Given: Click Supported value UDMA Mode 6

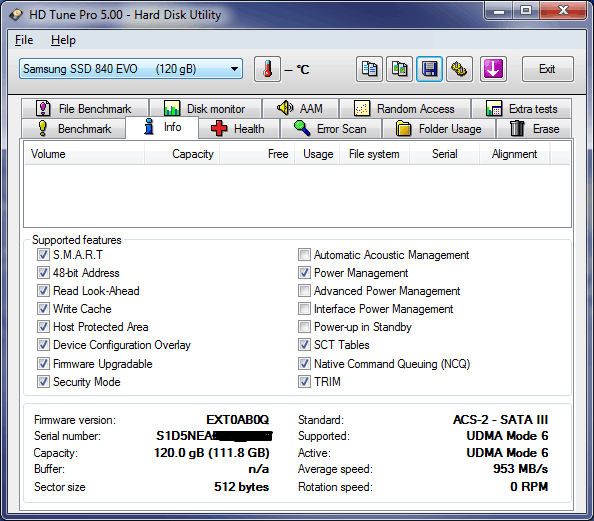Looking at the screenshot, I should 507,436.
